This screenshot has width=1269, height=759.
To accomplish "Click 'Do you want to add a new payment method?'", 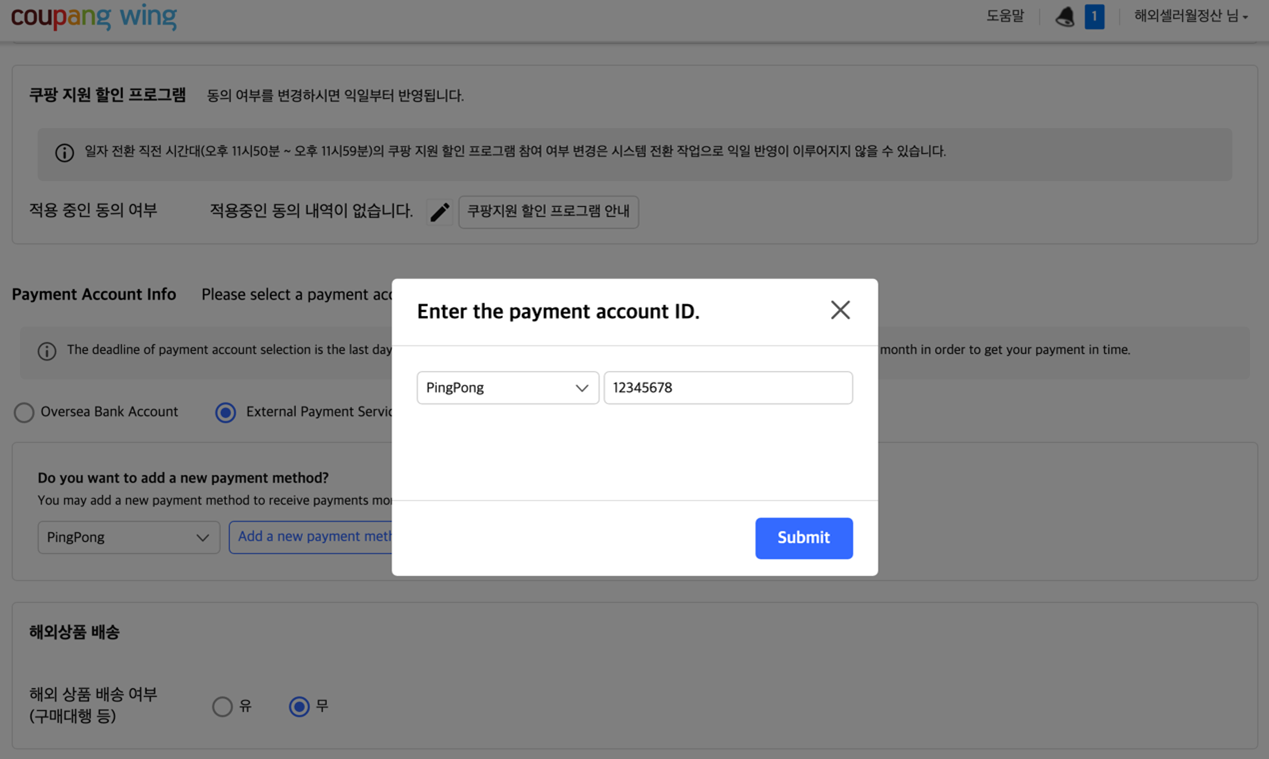I will click(x=183, y=478).
